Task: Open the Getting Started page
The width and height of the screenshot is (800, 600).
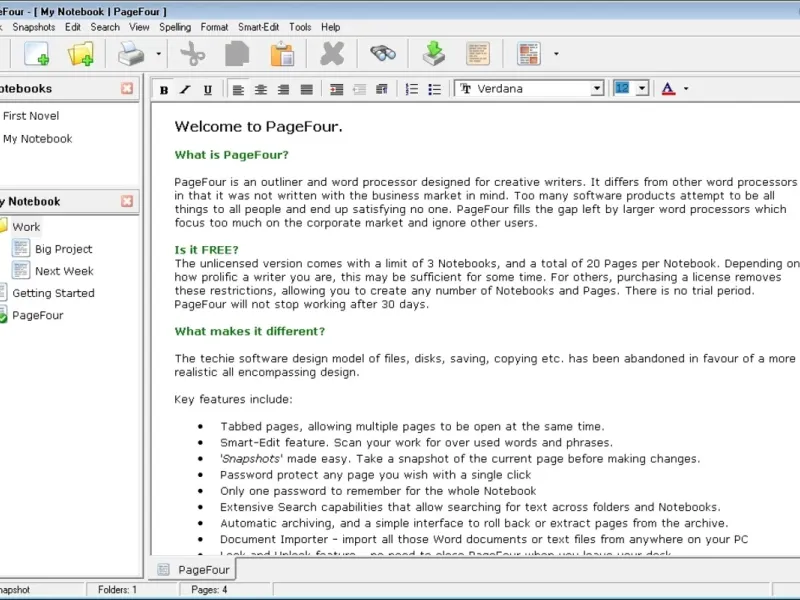Action: (54, 293)
